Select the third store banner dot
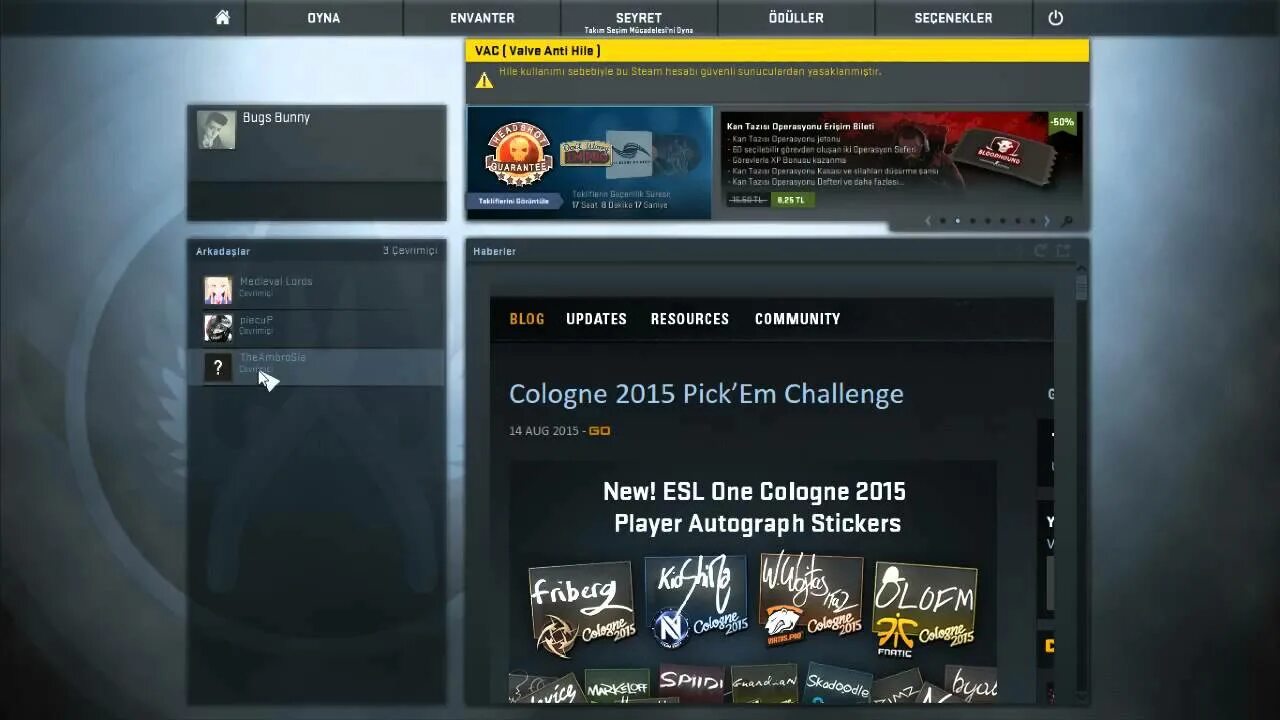Image resolution: width=1280 pixels, height=720 pixels. point(973,221)
